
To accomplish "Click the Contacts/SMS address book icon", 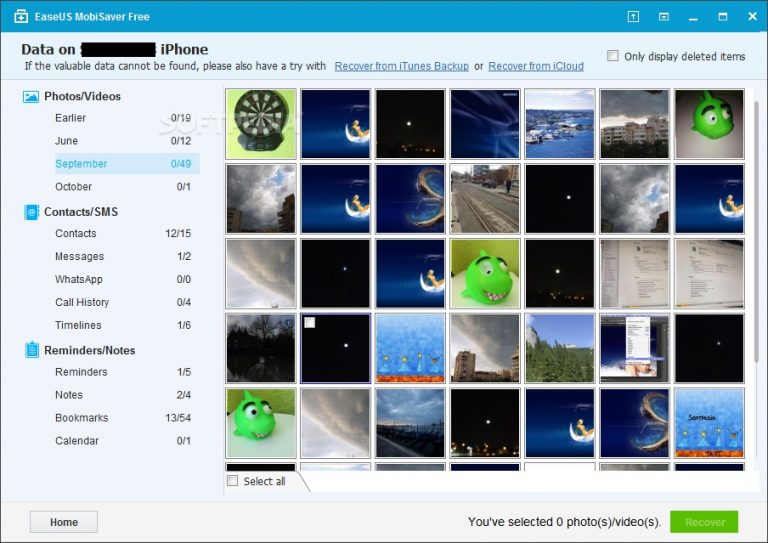I will (31, 212).
